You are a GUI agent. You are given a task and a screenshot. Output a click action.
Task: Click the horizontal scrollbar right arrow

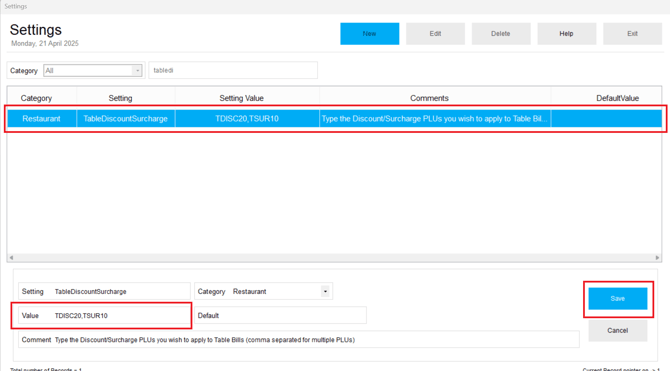click(x=657, y=258)
